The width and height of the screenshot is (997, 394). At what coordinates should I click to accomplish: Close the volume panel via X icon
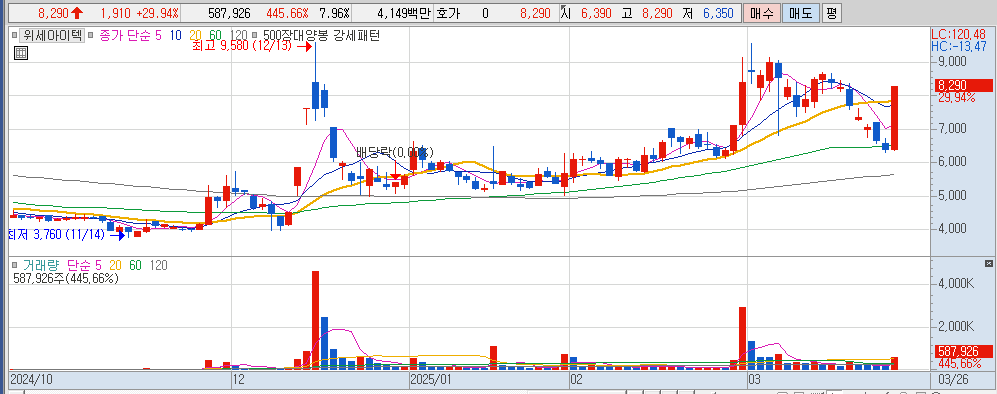988,263
